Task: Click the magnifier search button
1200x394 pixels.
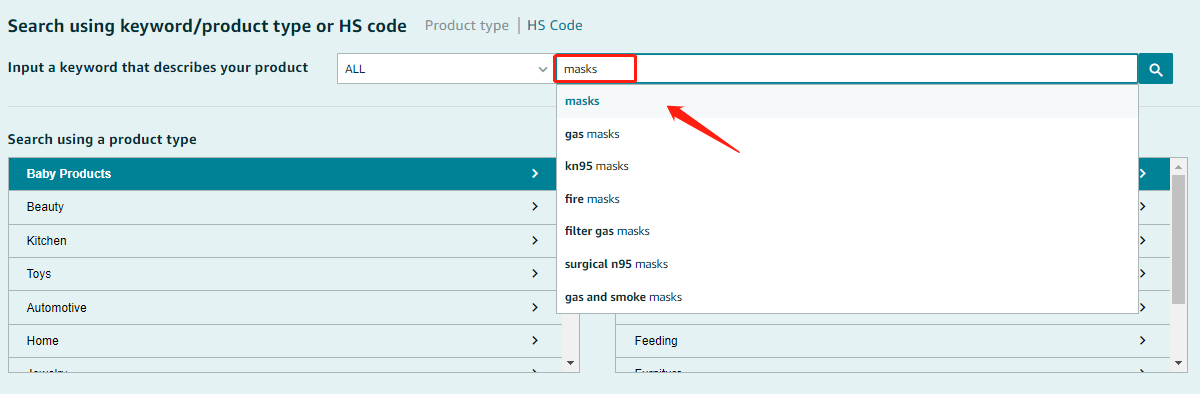Action: 1155,69
